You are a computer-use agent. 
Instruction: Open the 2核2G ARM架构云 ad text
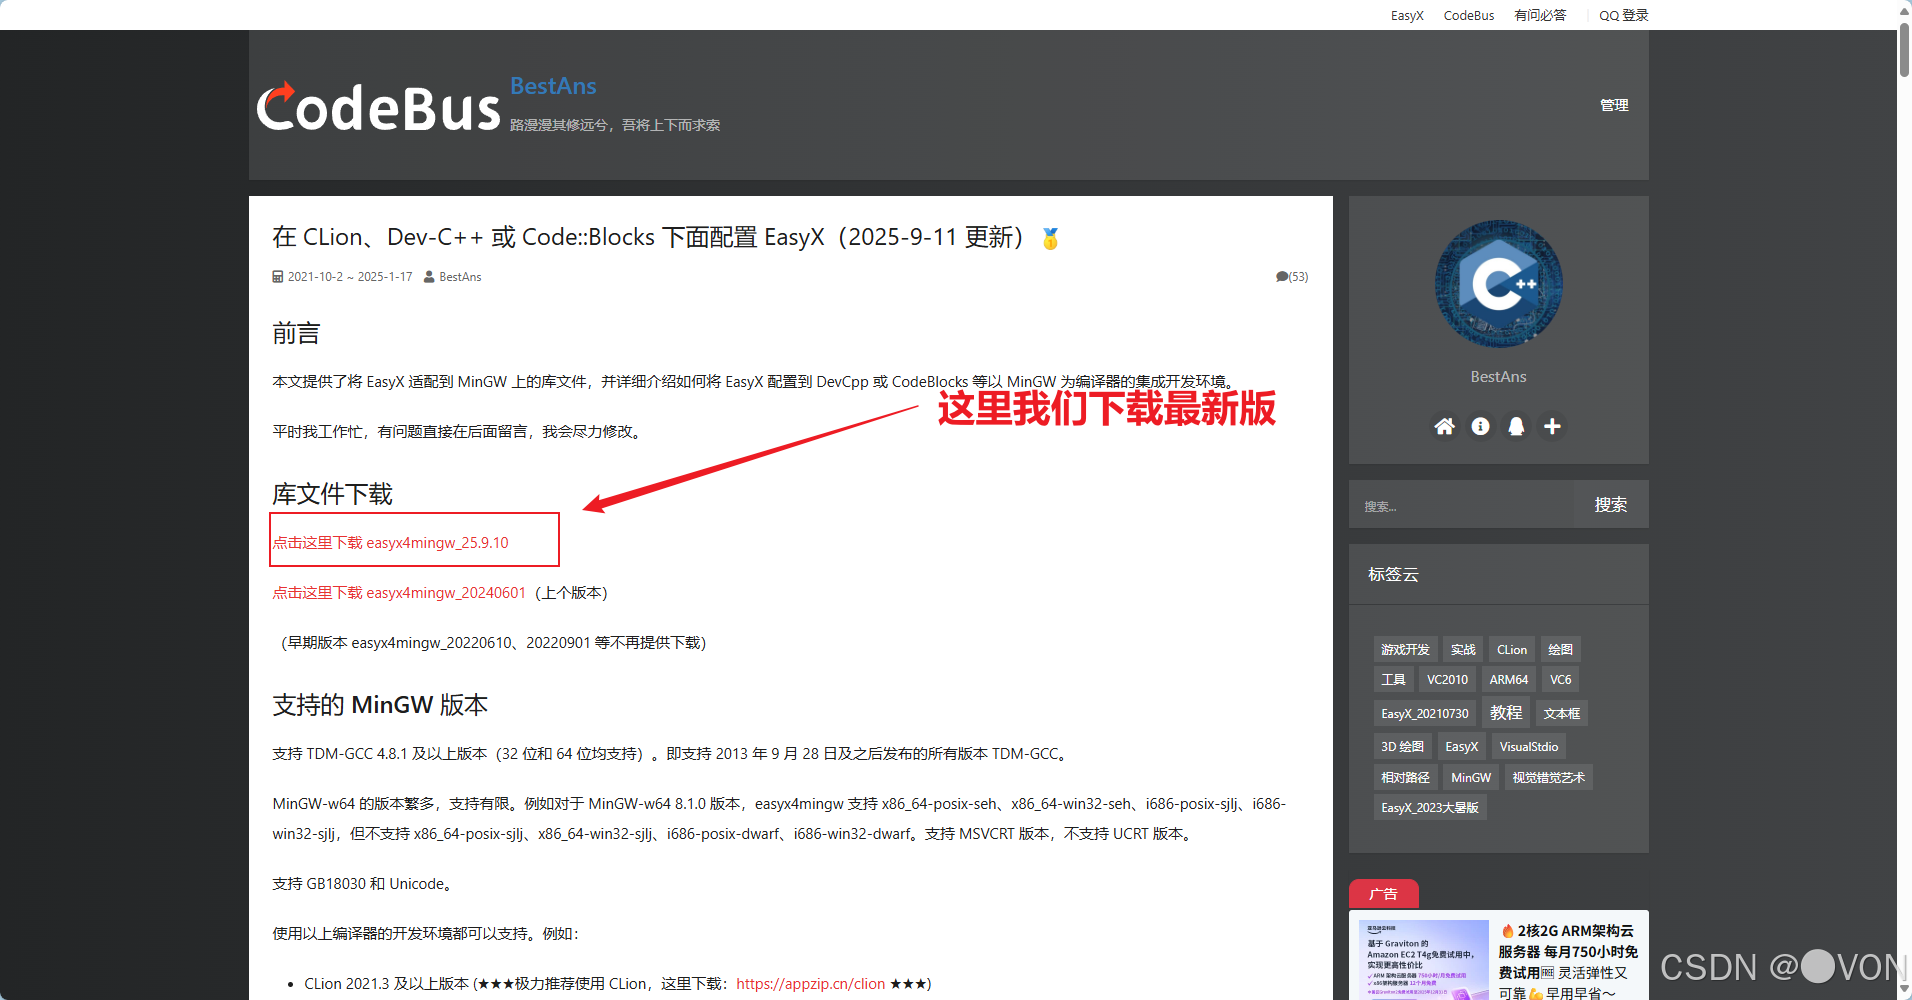[x=1568, y=960]
